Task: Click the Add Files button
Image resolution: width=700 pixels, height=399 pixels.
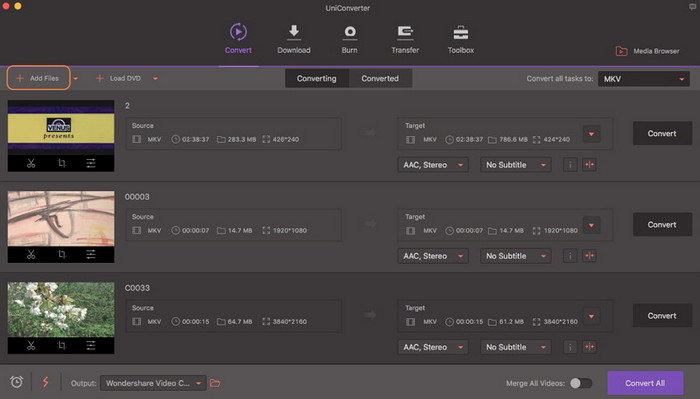Action: (38, 78)
